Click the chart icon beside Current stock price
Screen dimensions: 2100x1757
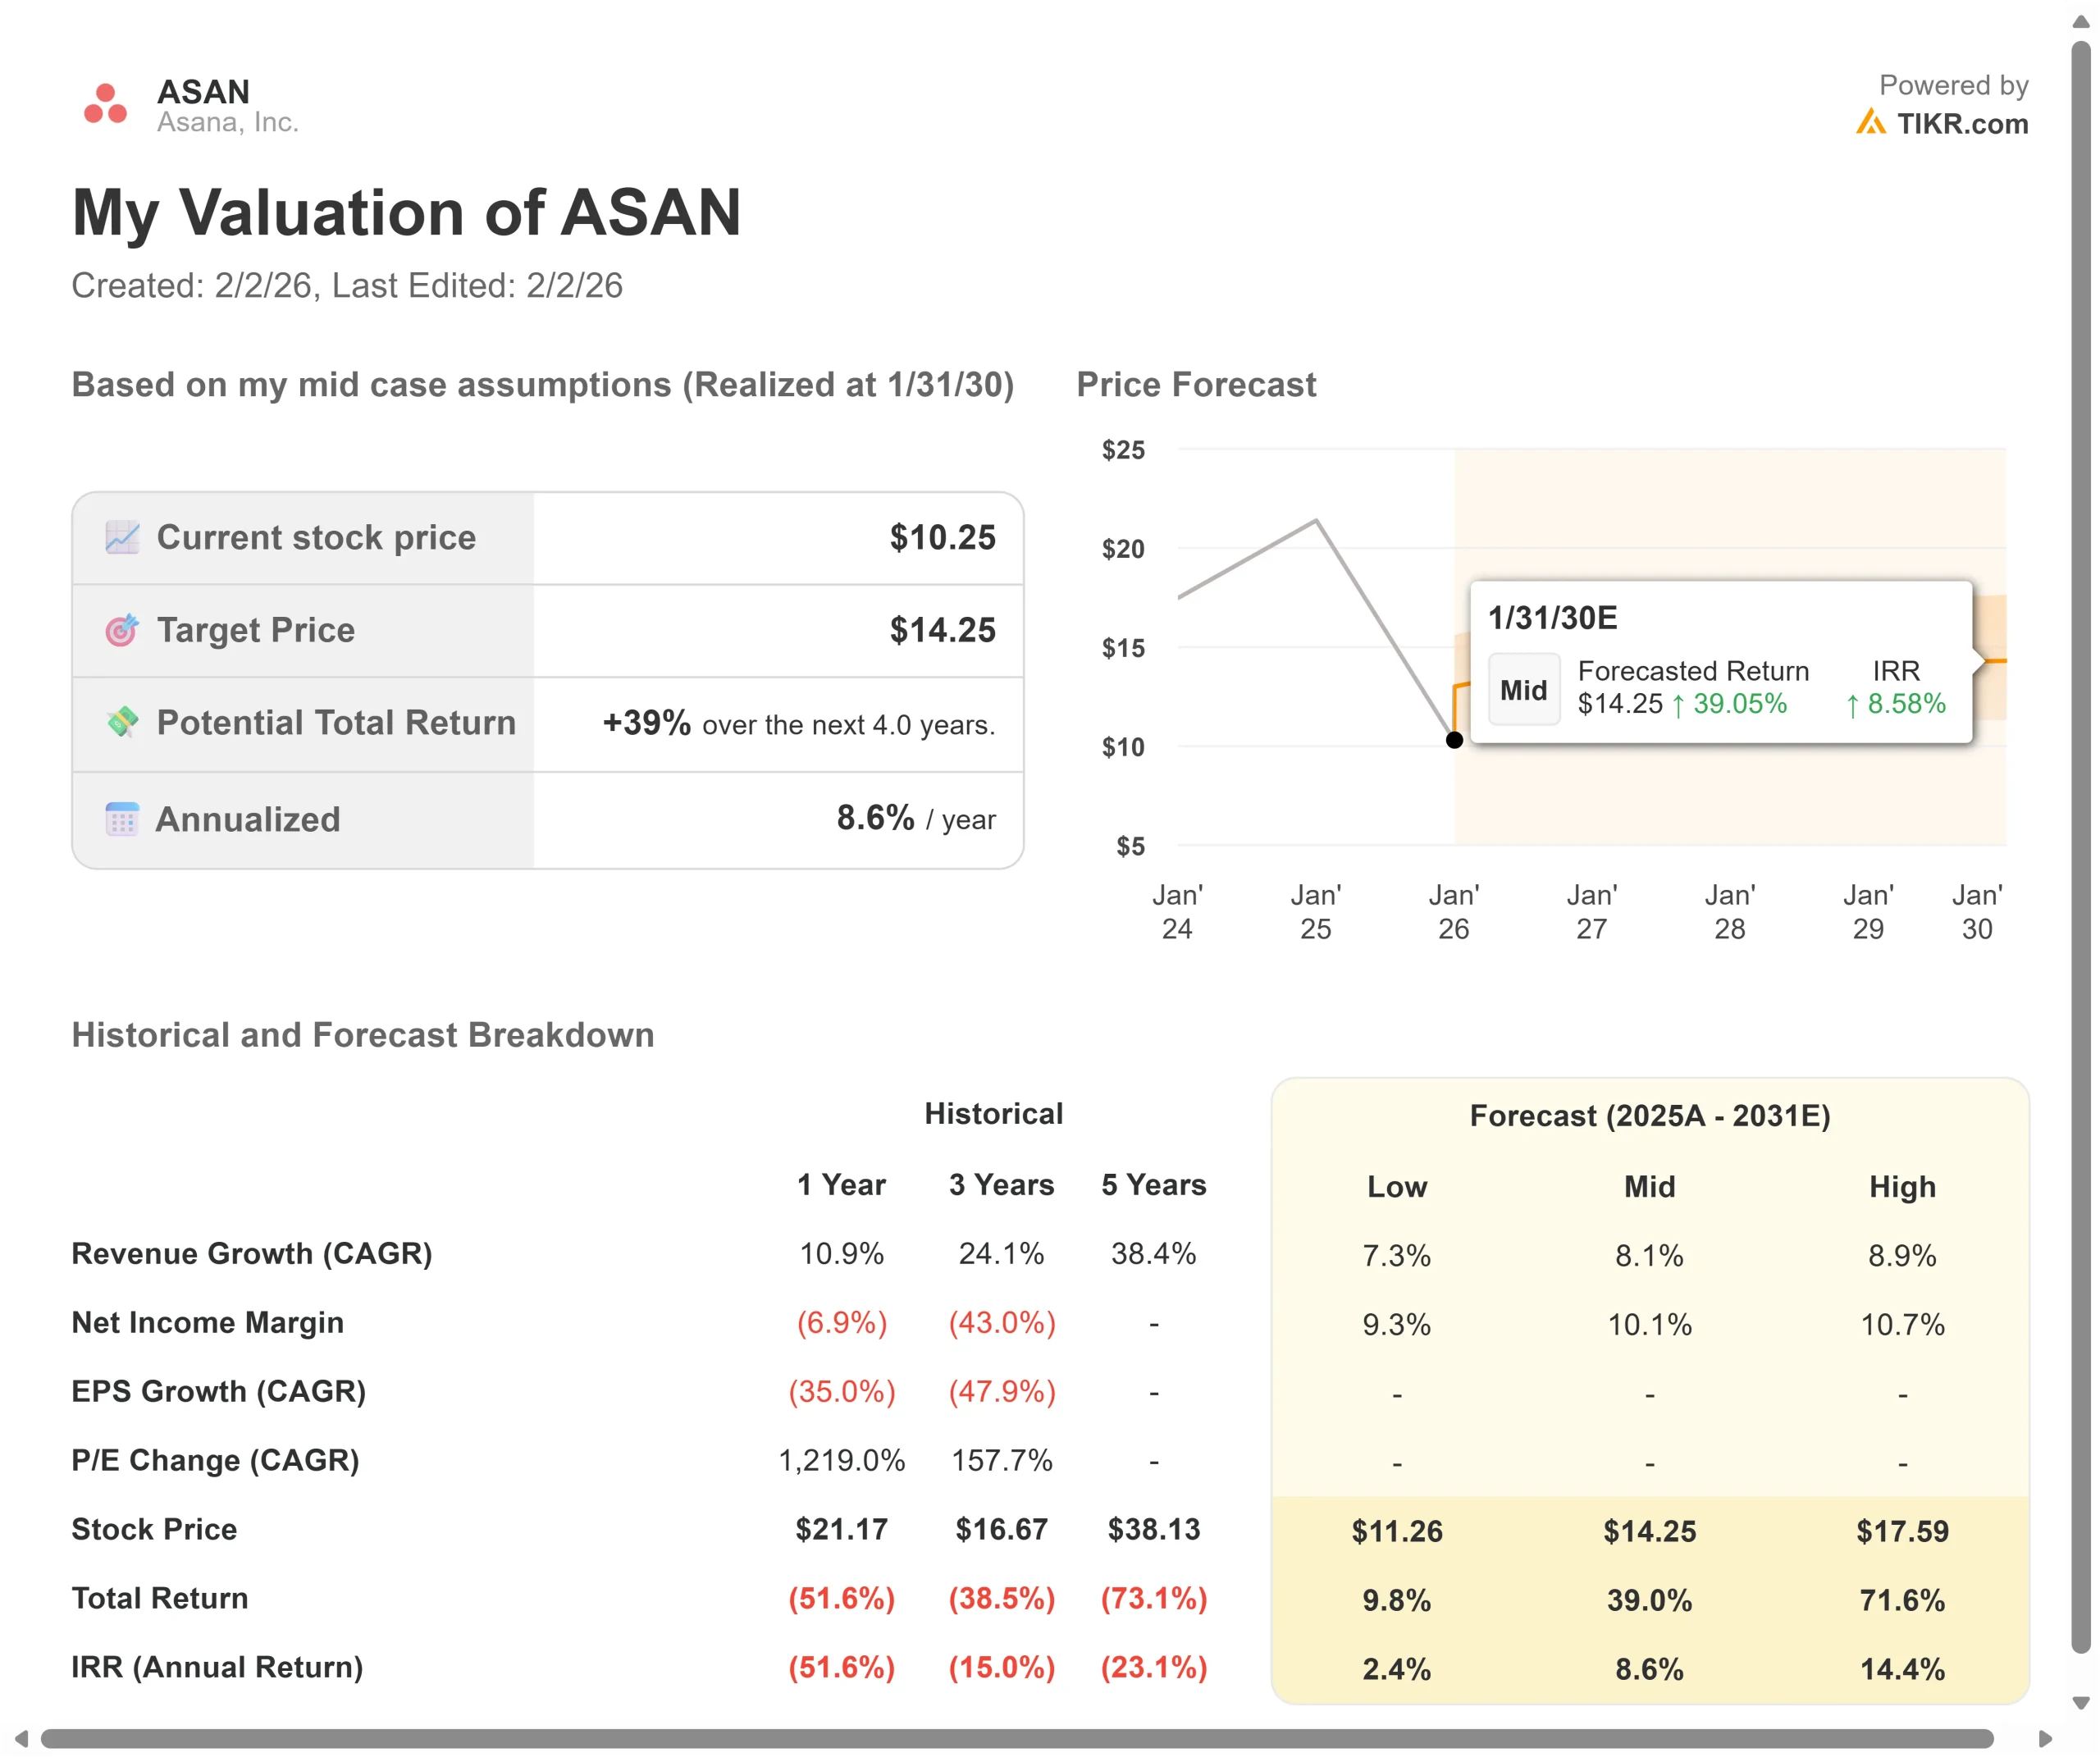coord(122,537)
